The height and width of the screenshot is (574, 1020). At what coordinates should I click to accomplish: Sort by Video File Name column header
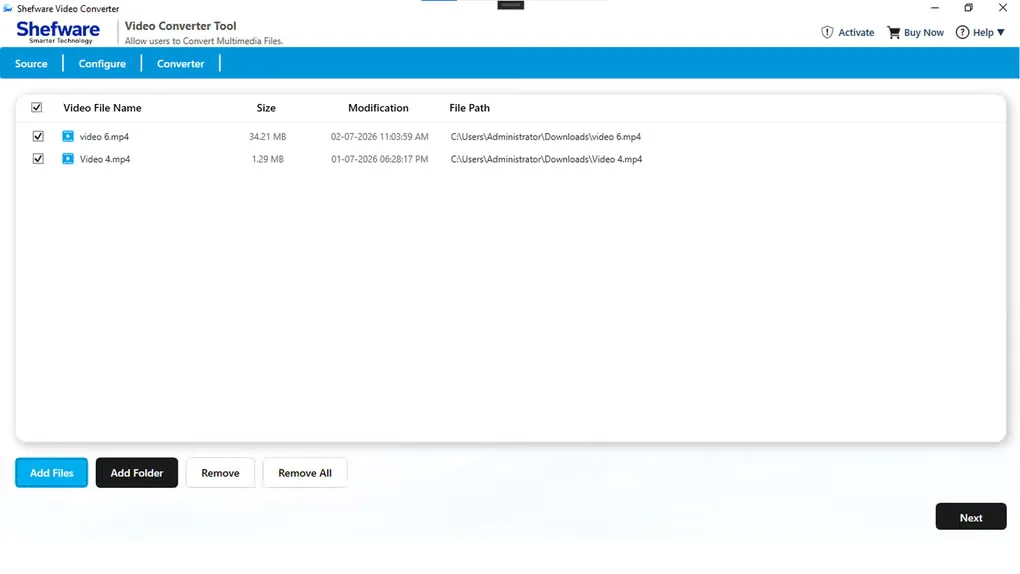click(102, 108)
